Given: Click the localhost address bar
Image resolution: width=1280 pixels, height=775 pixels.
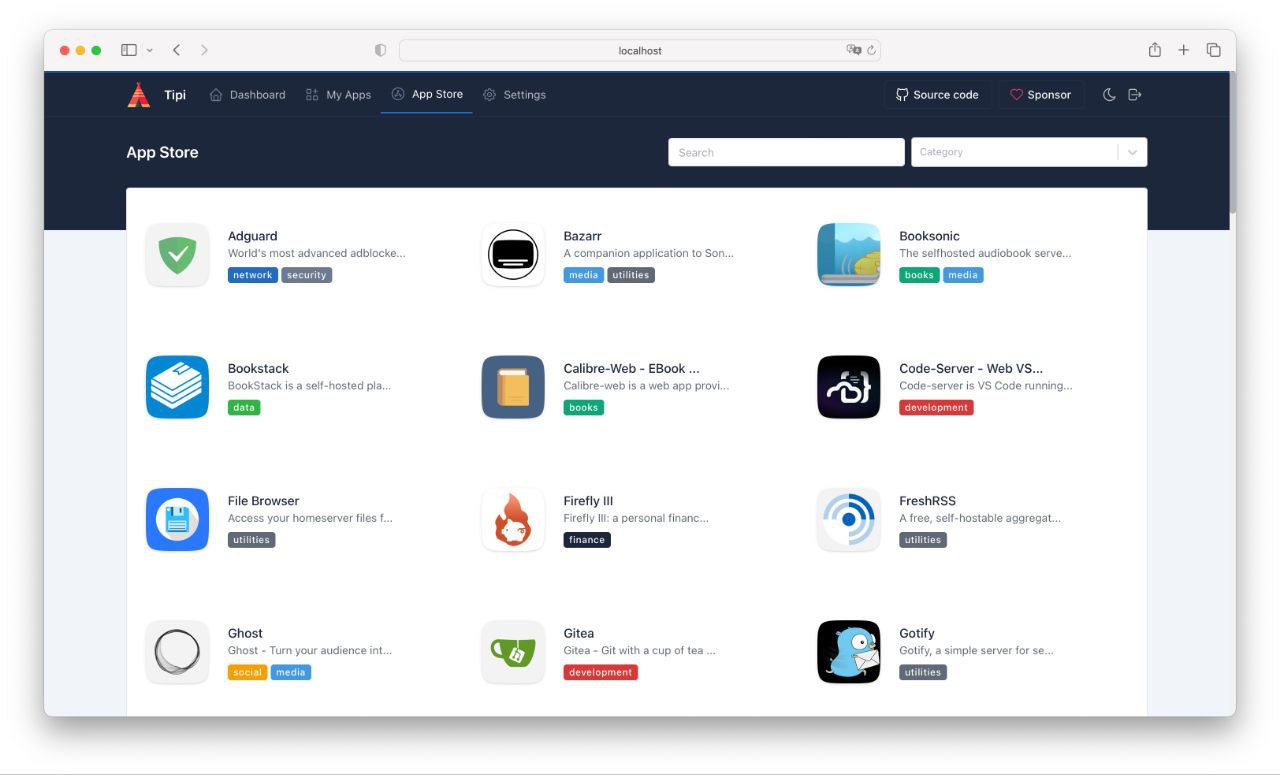Looking at the screenshot, I should pyautogui.click(x=640, y=50).
